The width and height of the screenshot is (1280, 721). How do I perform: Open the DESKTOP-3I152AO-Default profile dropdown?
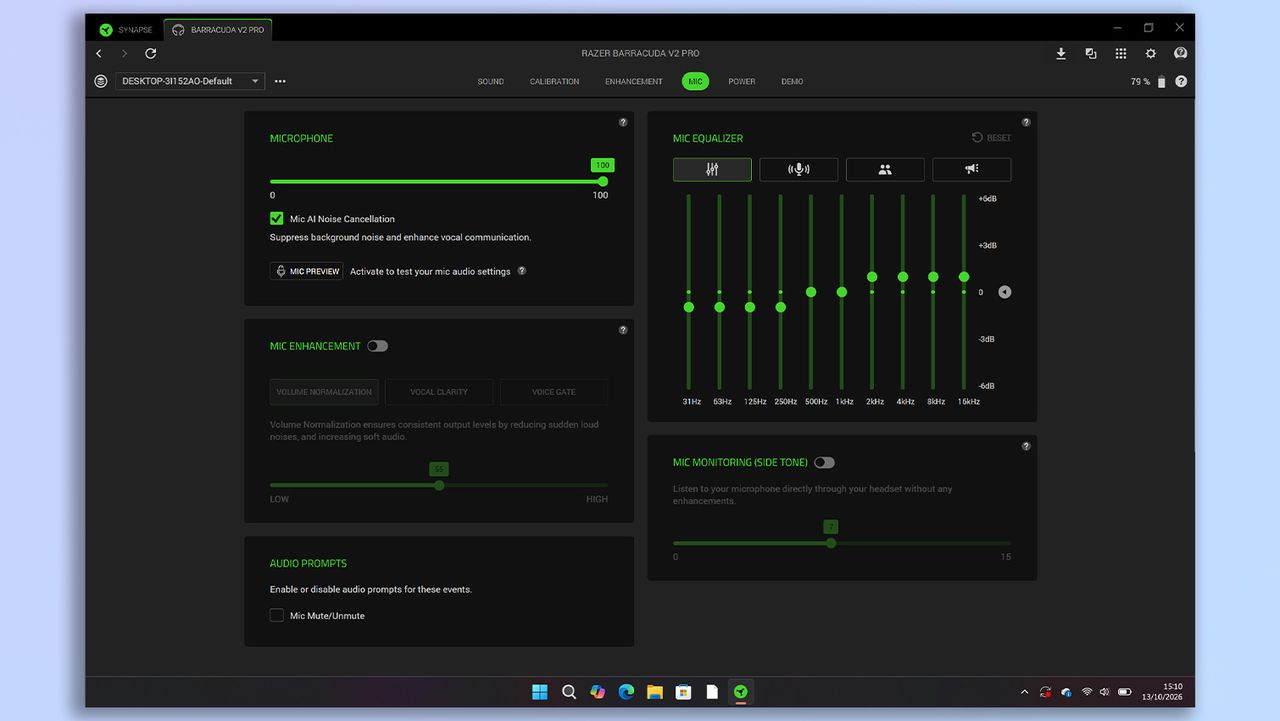pos(190,81)
